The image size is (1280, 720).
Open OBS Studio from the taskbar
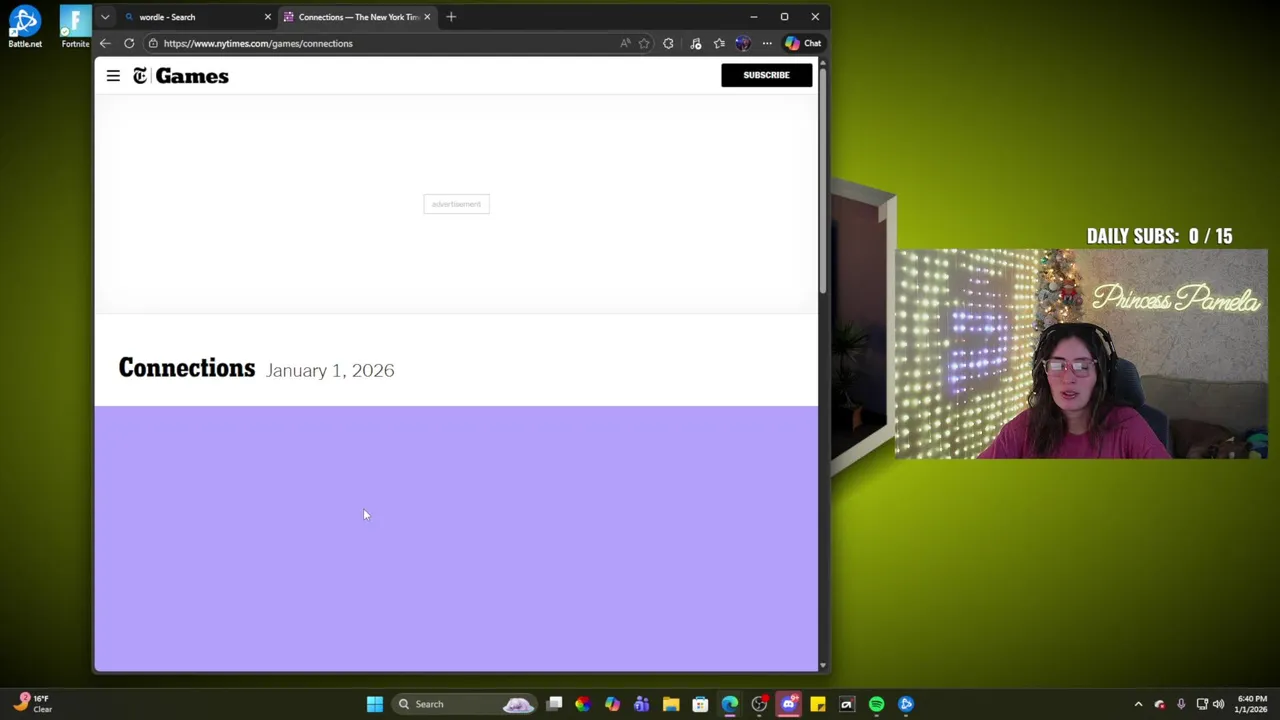click(x=759, y=704)
